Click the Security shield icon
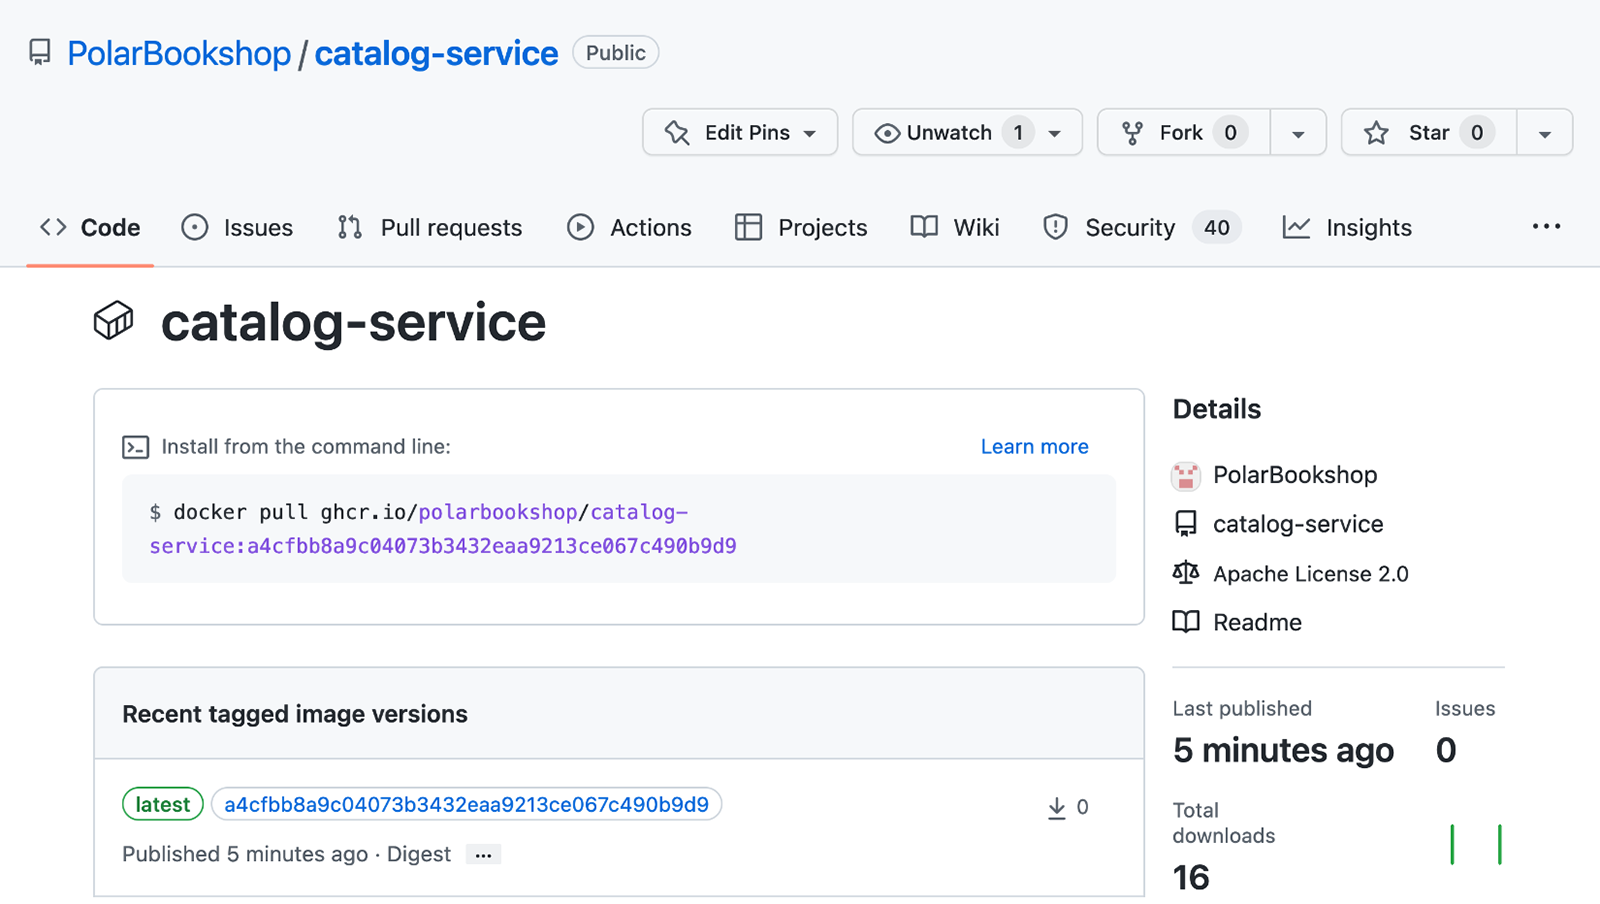Viewport: 1600px width, 904px height. tap(1055, 227)
